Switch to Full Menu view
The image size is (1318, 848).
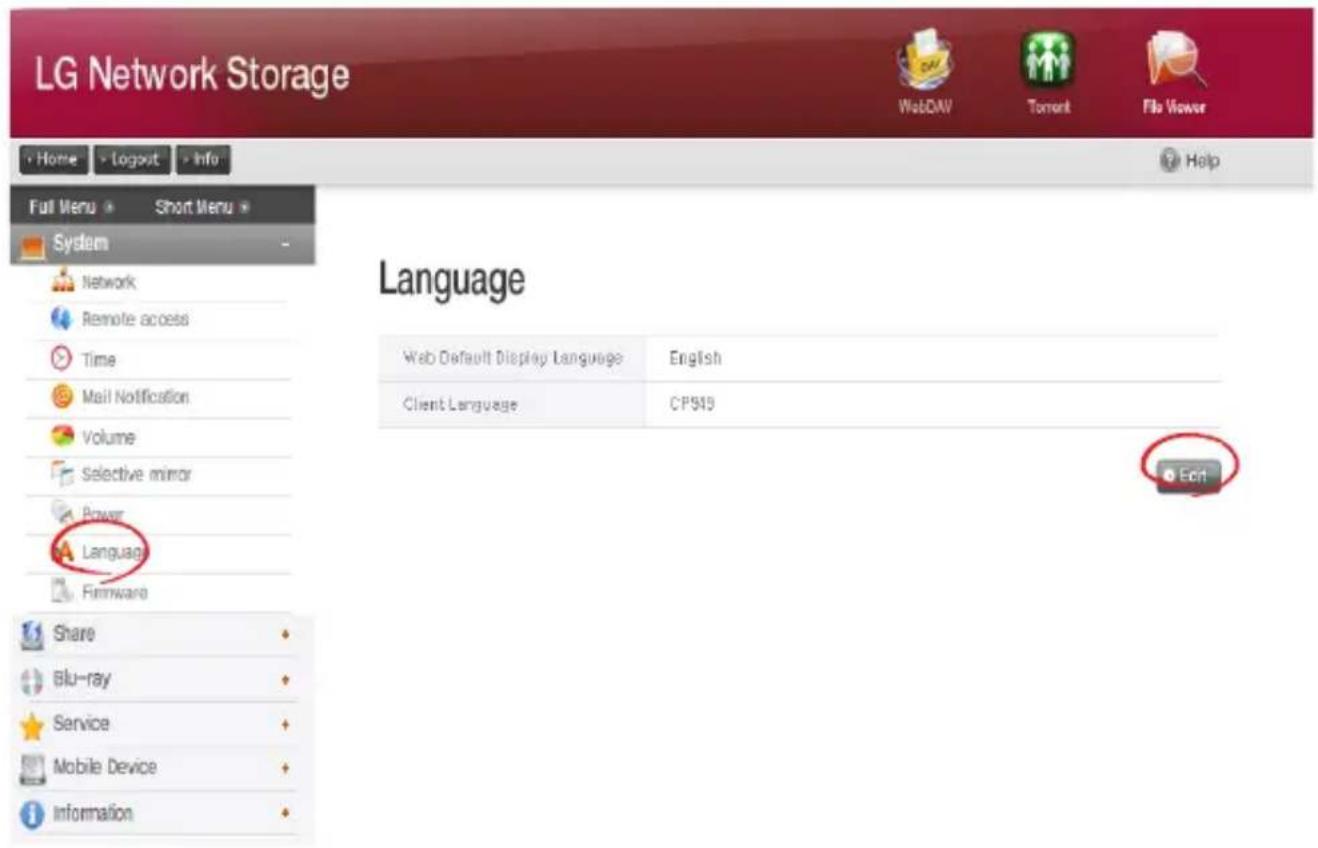click(73, 207)
